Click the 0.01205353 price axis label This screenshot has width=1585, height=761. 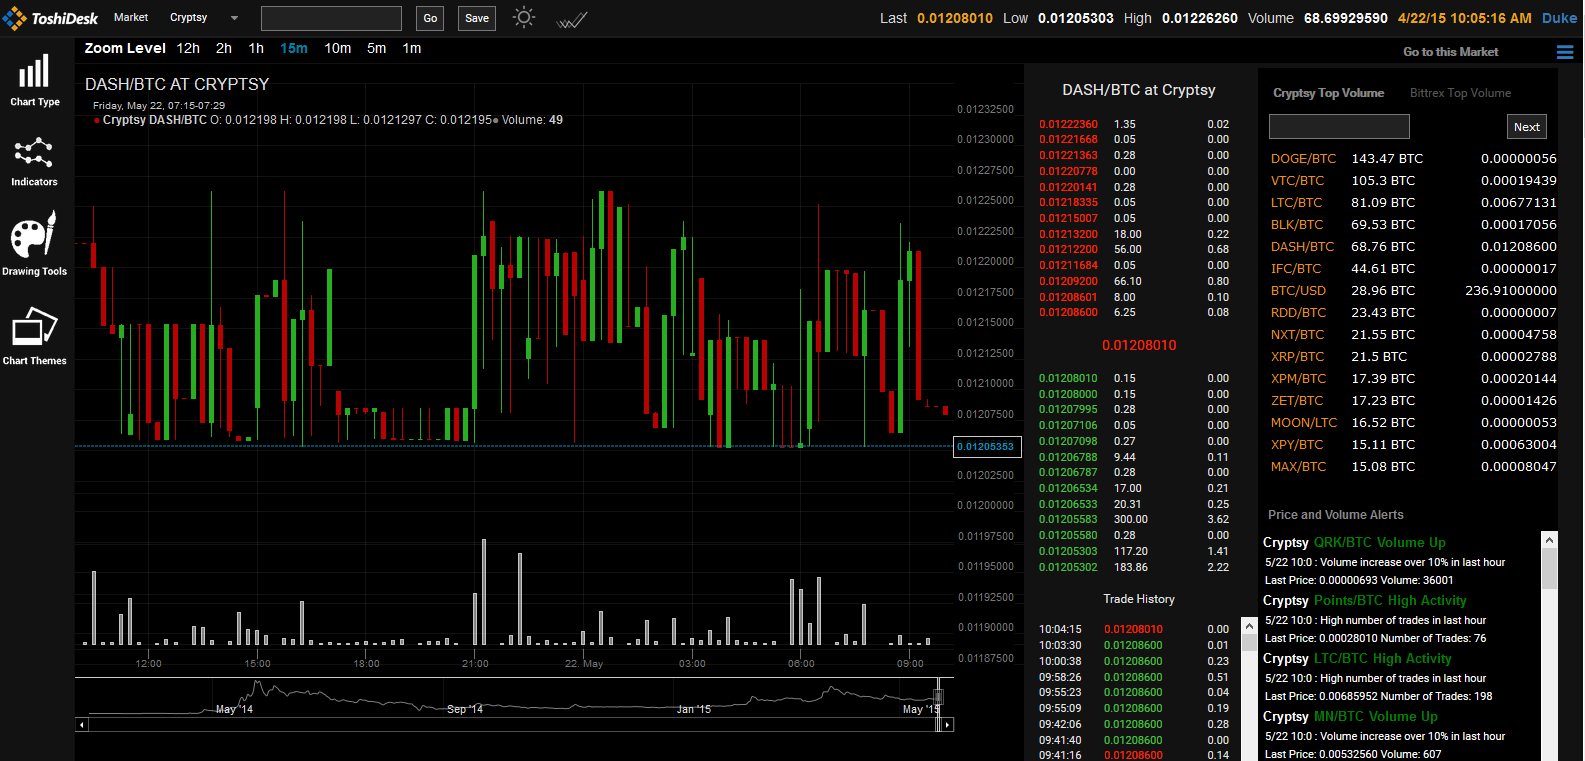988,447
